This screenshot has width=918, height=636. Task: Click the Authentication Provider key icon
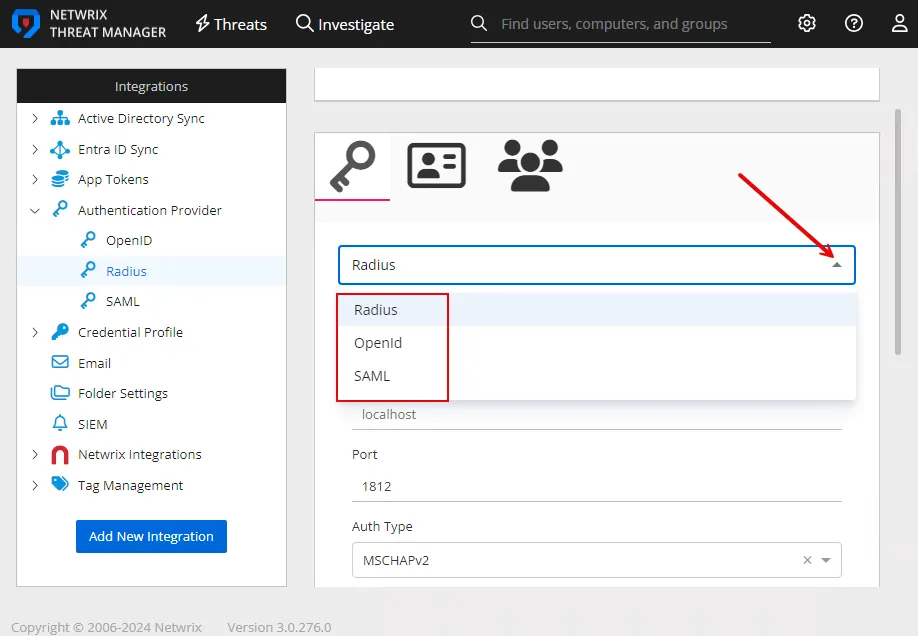tap(60, 210)
